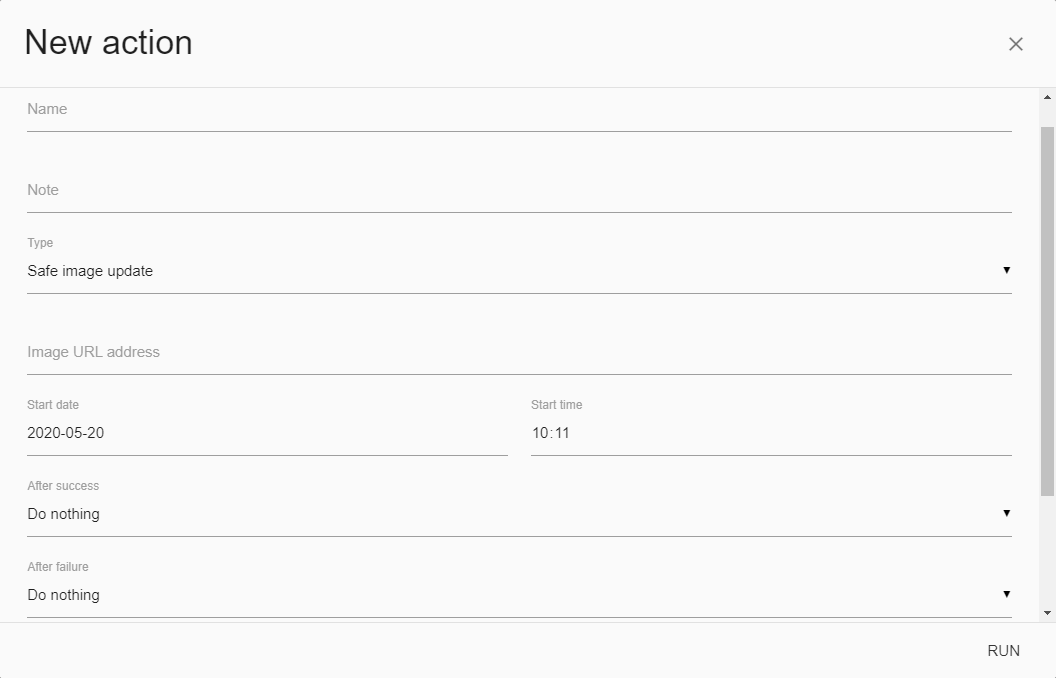The height and width of the screenshot is (678, 1056).
Task: Click the New action dialog title
Action: point(109,43)
